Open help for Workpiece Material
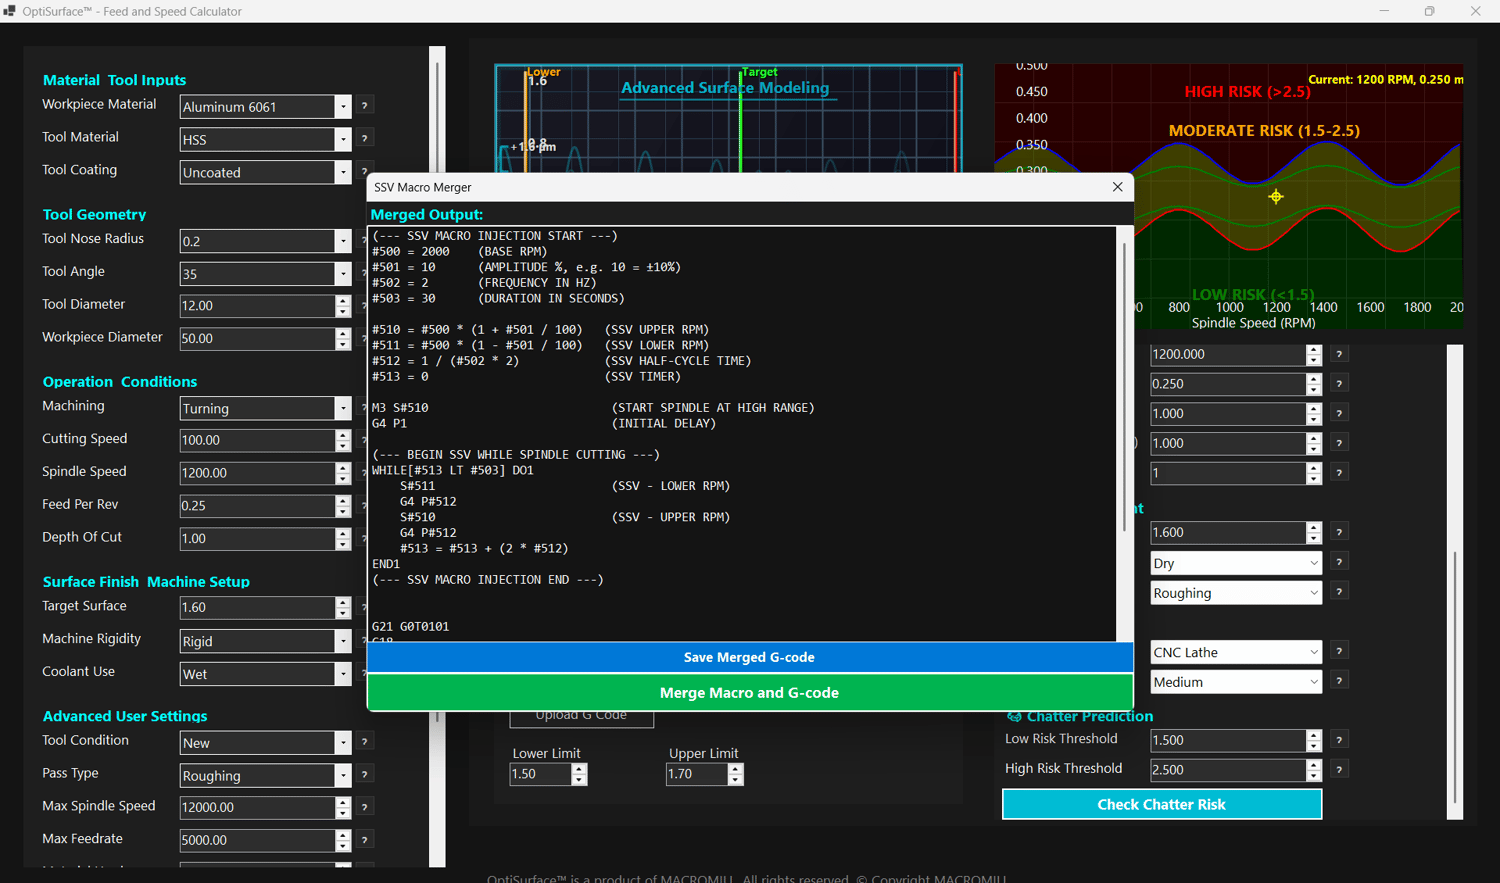Screen dimensions: 1500x883 [x=365, y=106]
